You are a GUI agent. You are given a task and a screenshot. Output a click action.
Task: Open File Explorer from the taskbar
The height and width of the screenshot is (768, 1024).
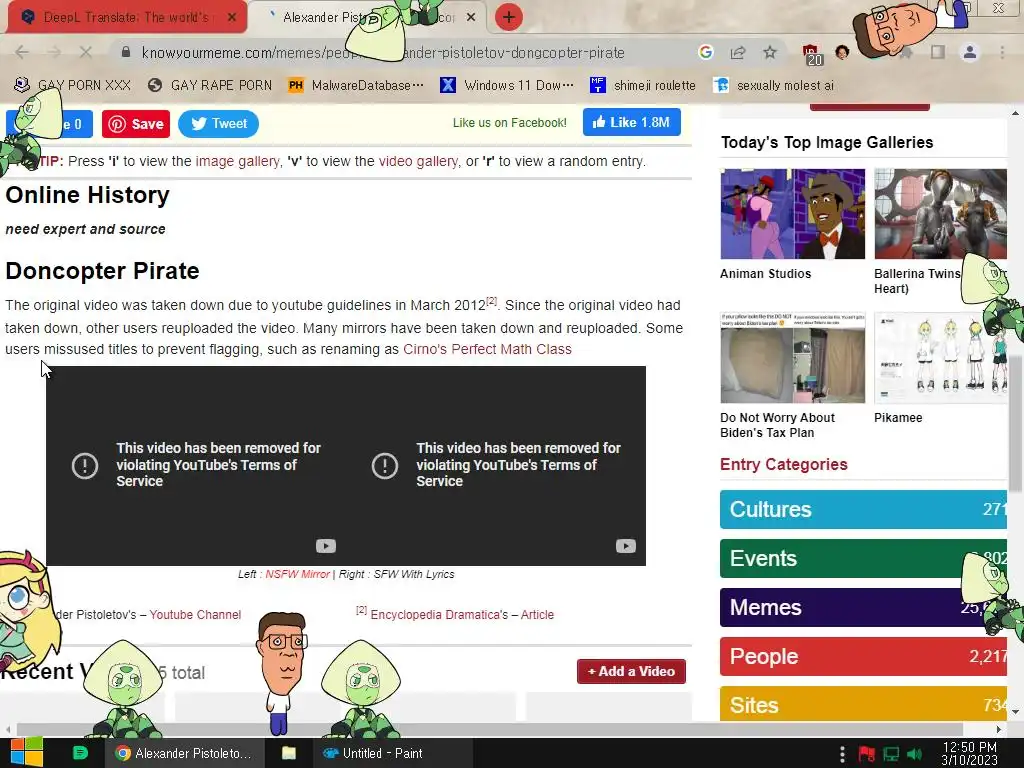289,753
